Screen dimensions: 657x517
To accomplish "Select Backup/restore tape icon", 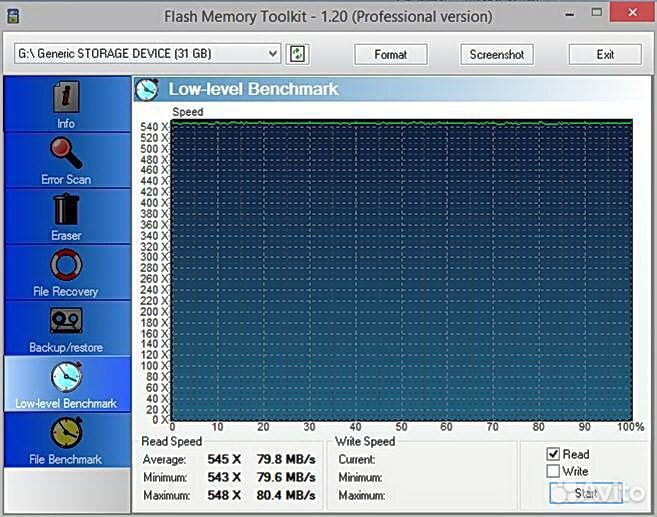I will click(66, 321).
